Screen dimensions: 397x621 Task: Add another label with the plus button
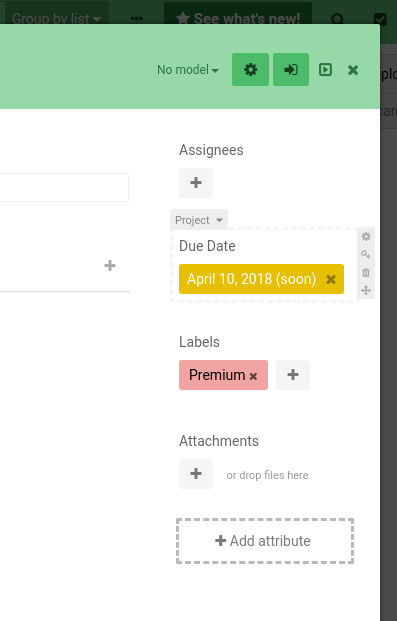(293, 375)
